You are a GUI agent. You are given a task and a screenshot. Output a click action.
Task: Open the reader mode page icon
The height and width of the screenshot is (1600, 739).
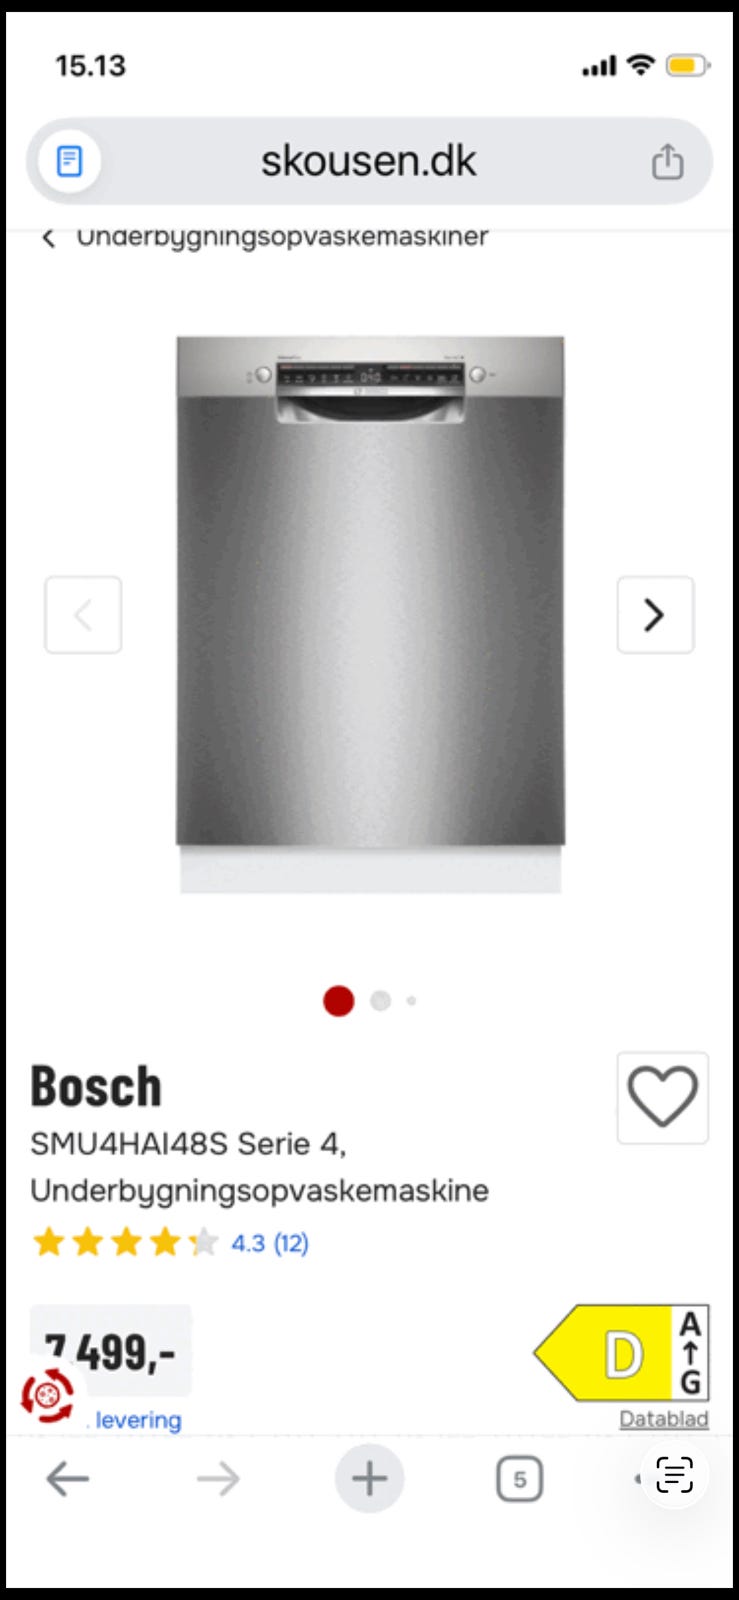69,160
